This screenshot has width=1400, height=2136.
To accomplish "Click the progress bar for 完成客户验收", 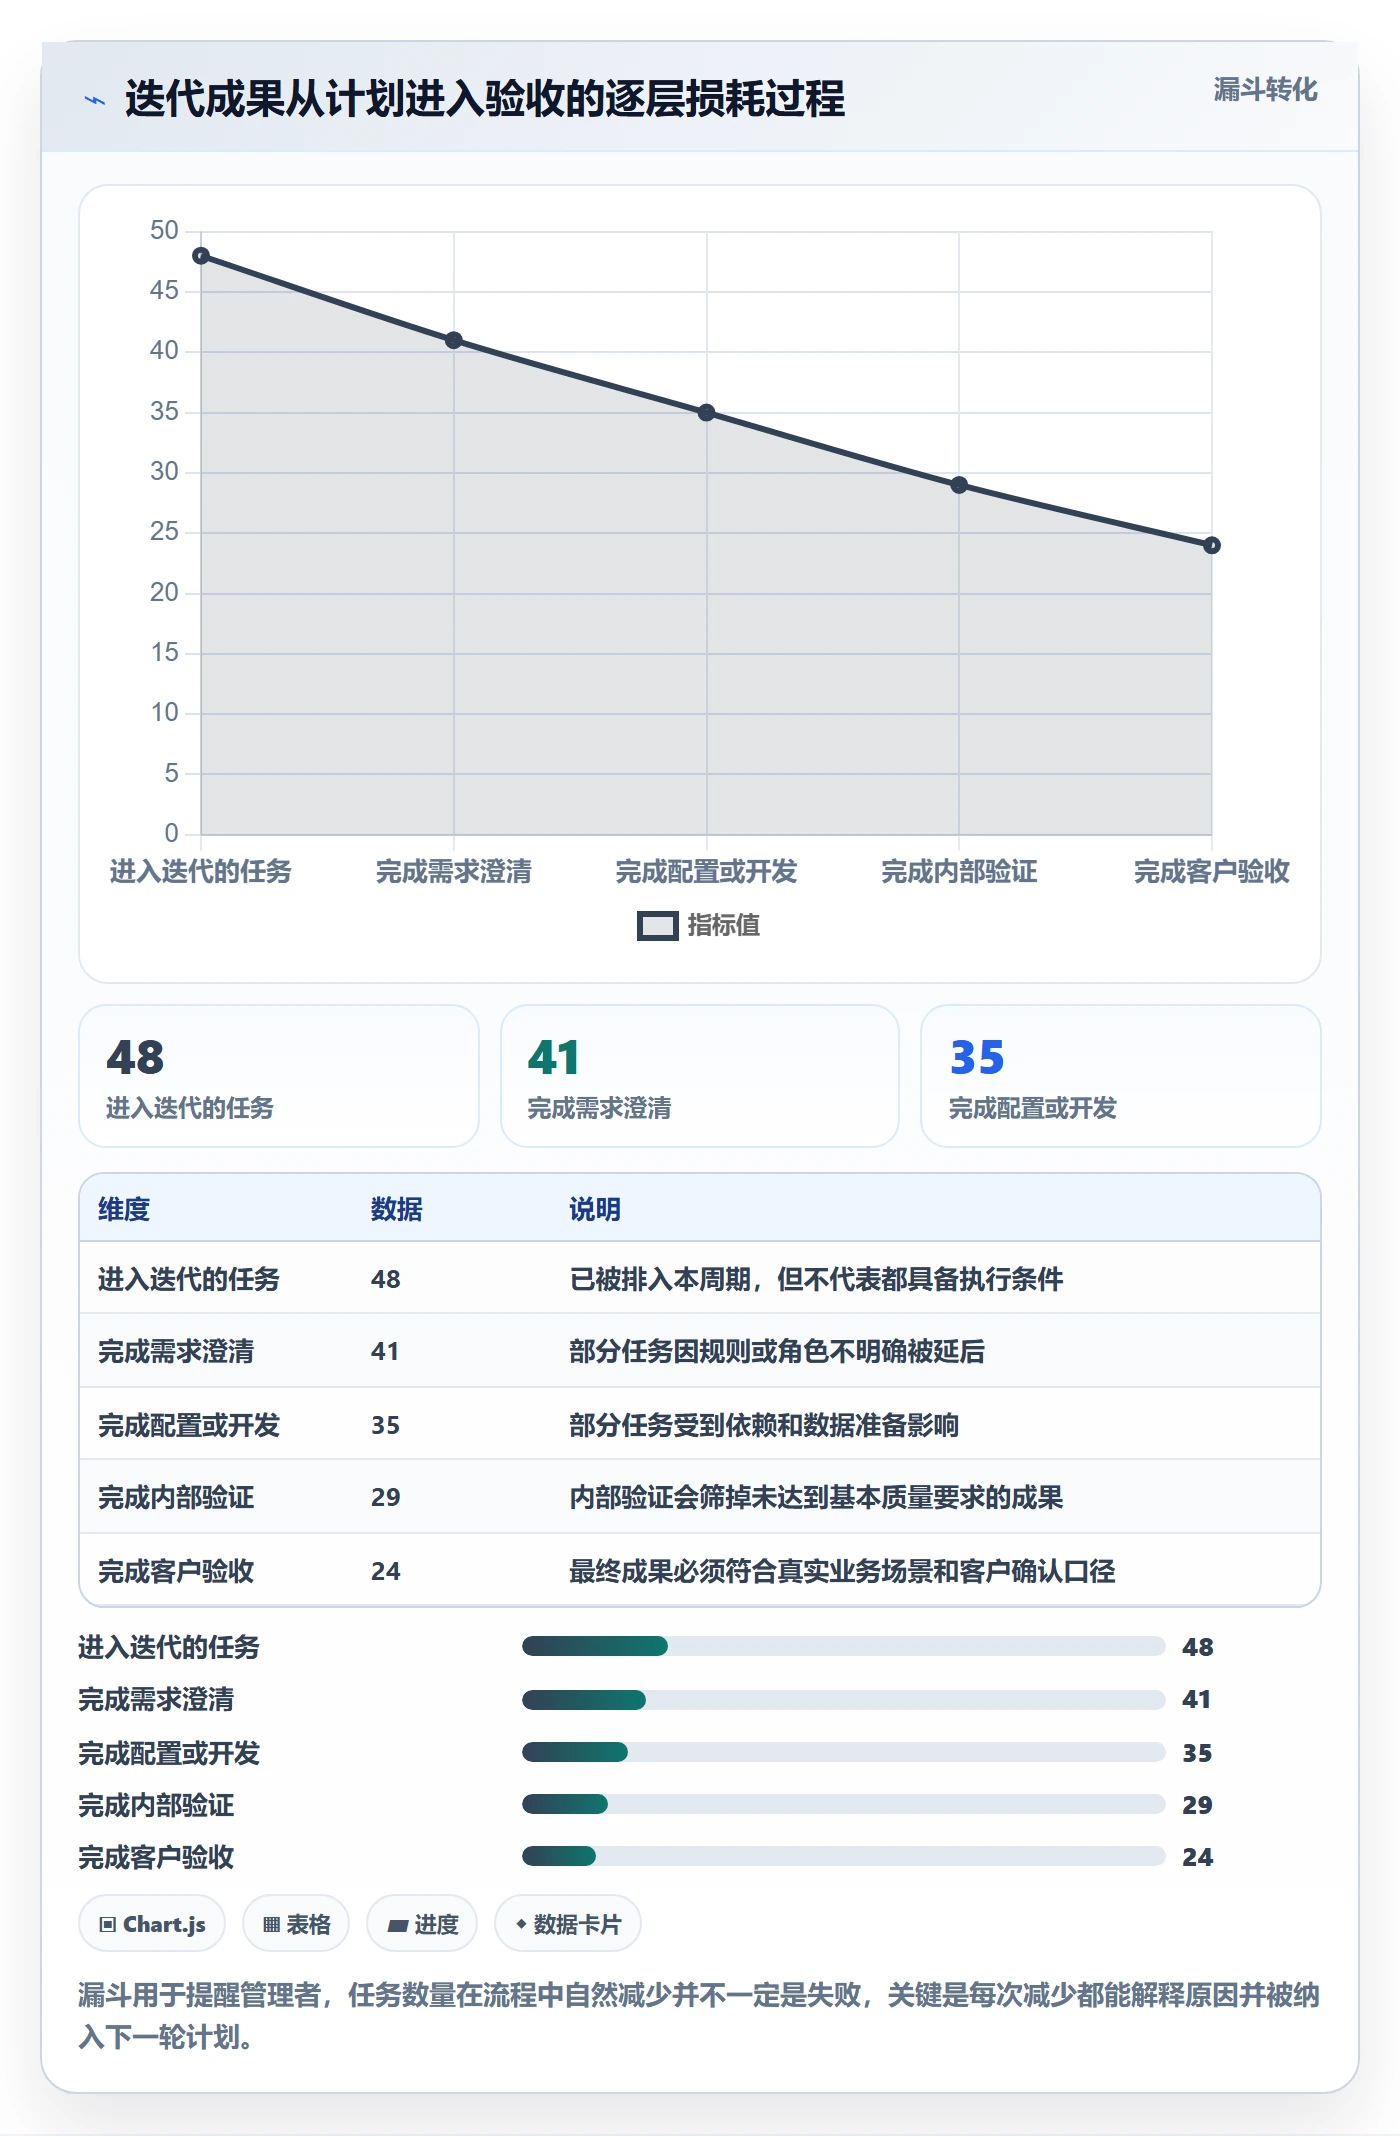I will point(844,1856).
